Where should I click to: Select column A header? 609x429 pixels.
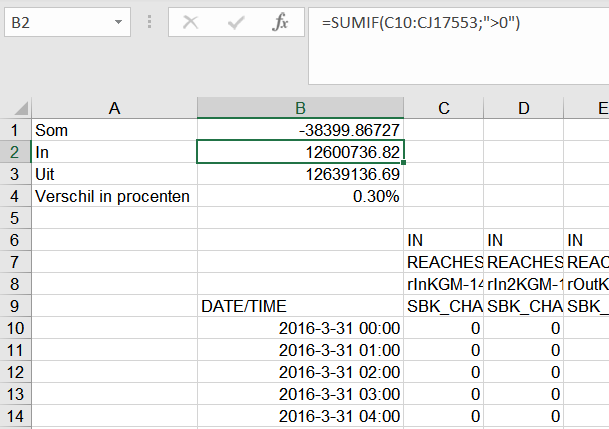pyautogui.click(x=114, y=108)
